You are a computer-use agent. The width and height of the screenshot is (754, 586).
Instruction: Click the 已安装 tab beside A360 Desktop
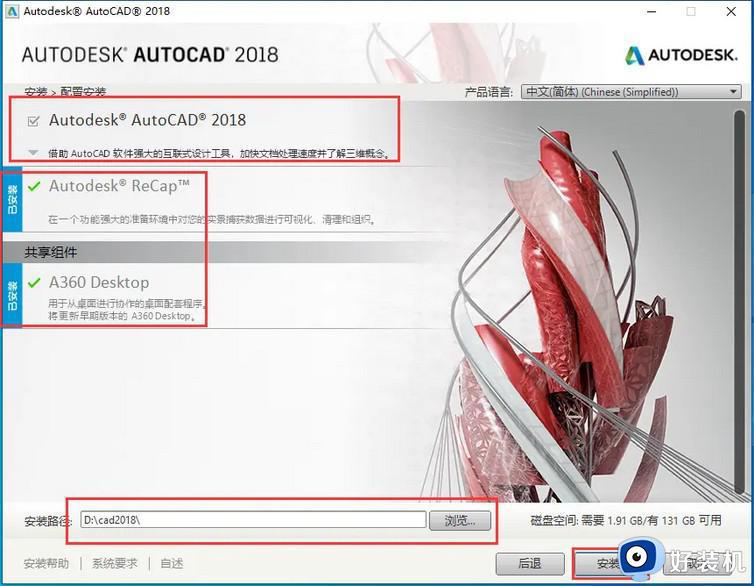point(13,295)
